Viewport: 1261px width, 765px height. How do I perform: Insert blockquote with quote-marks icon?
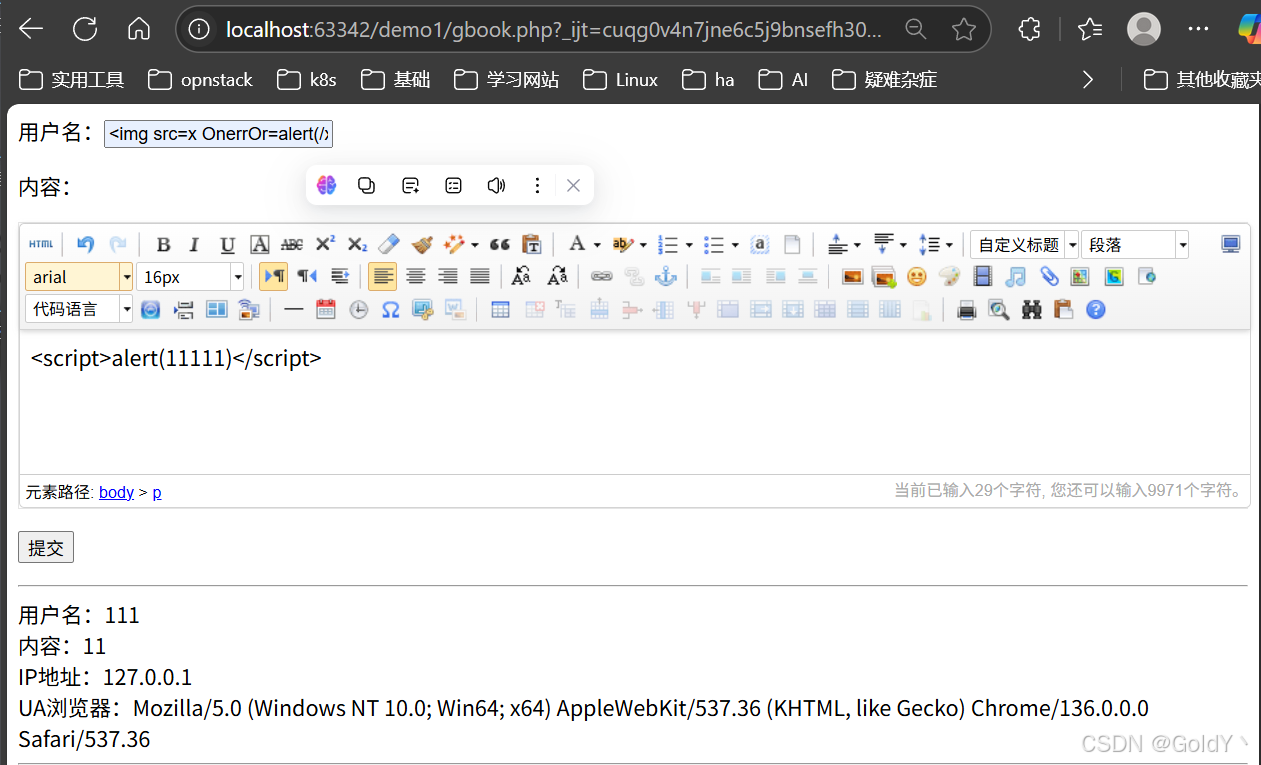[500, 245]
